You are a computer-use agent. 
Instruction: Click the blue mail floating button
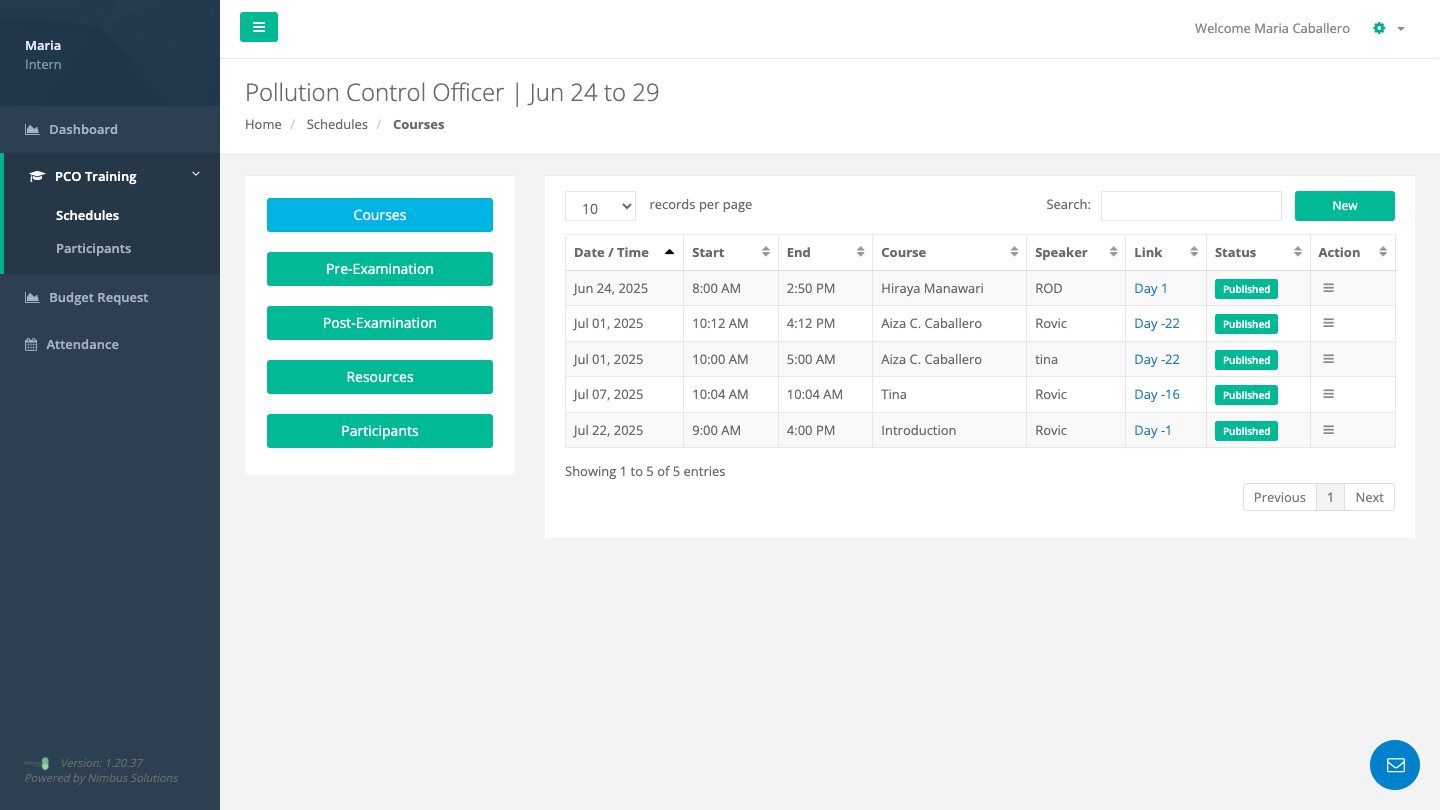point(1394,765)
